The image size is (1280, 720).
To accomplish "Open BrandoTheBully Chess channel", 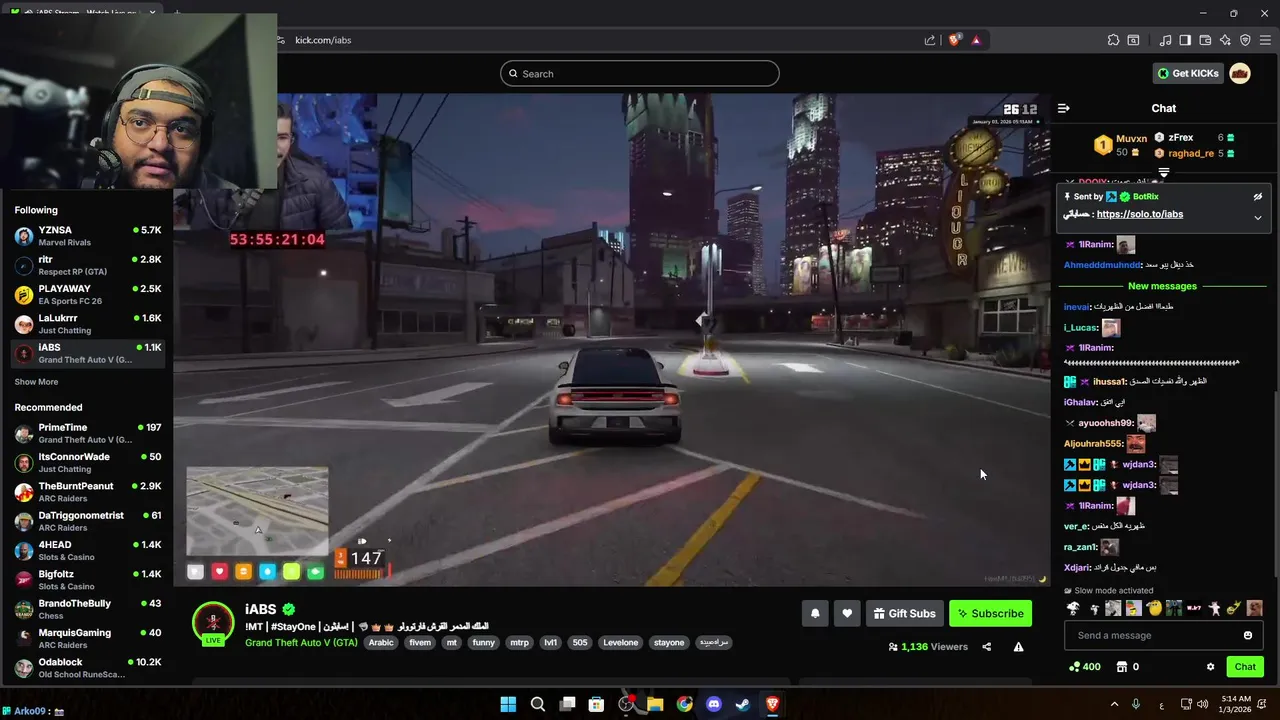I will (x=88, y=609).
